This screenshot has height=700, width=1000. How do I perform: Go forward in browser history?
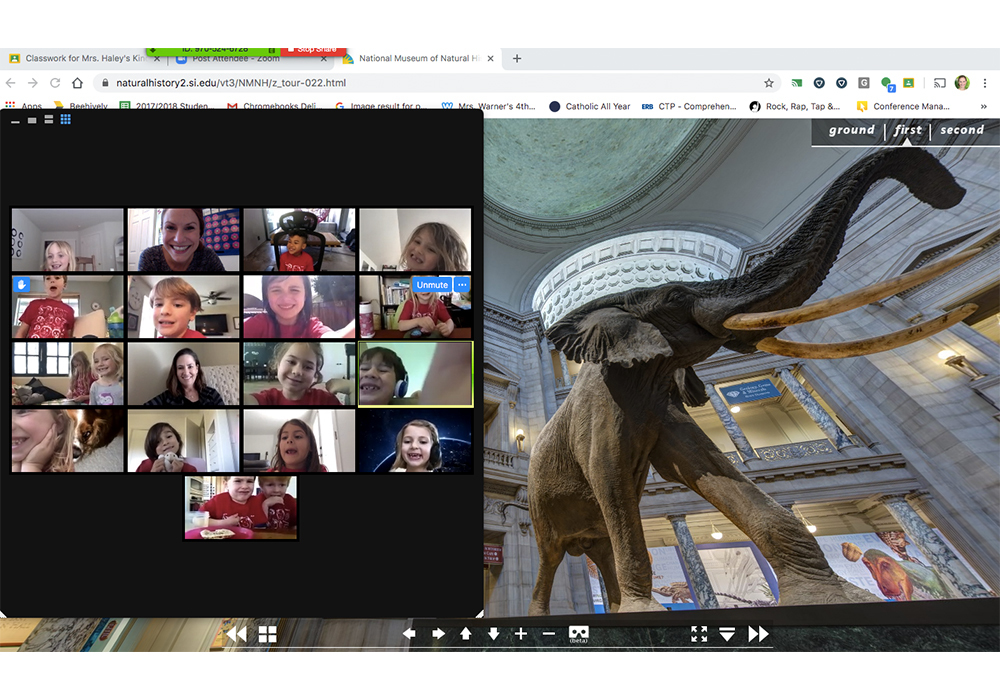pos(33,83)
